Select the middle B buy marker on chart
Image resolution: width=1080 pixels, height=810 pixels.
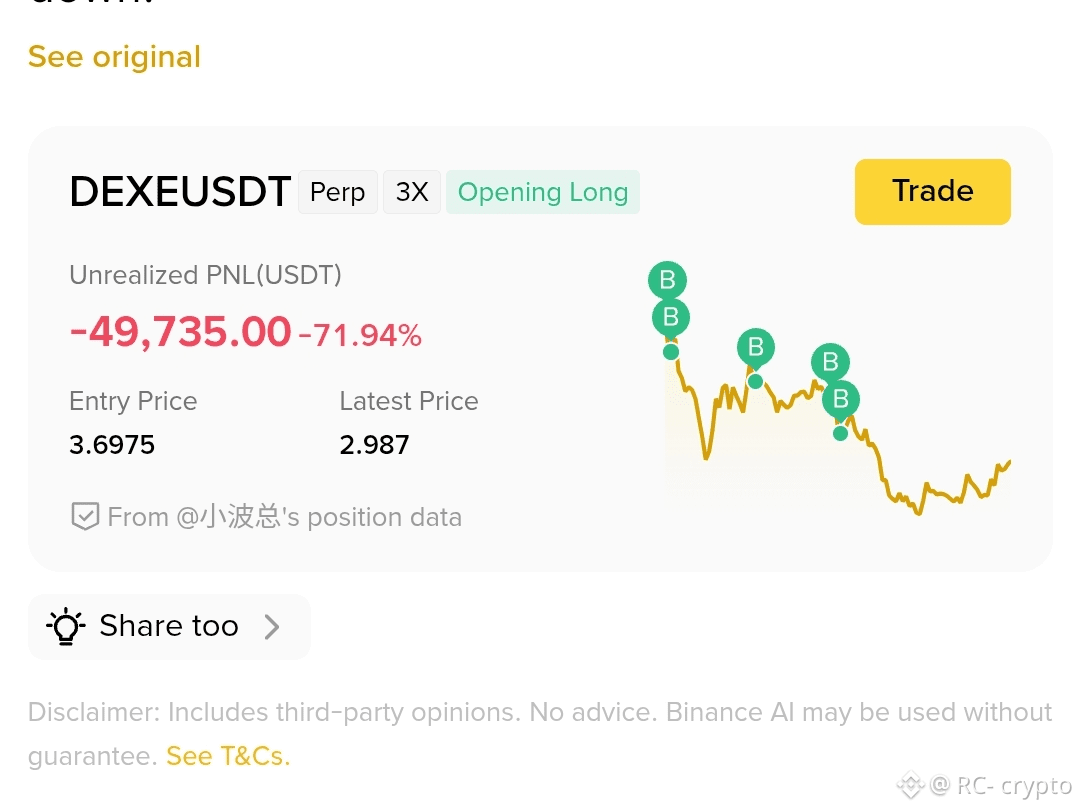(756, 347)
